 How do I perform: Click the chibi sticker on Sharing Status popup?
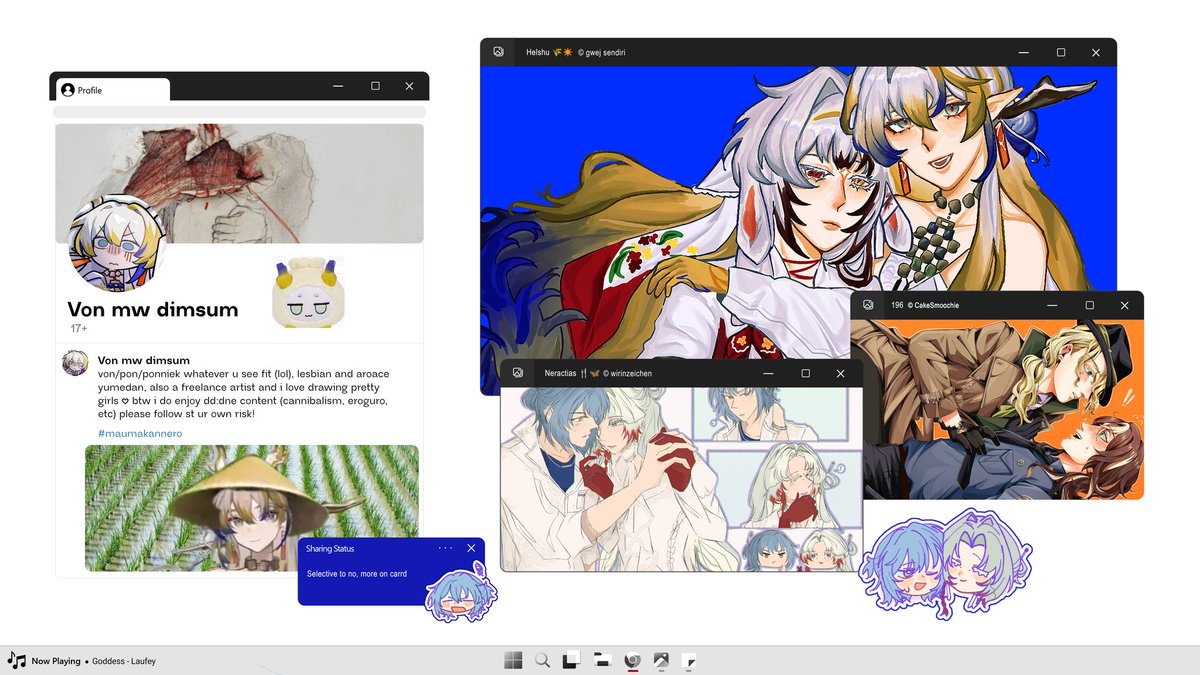461,593
